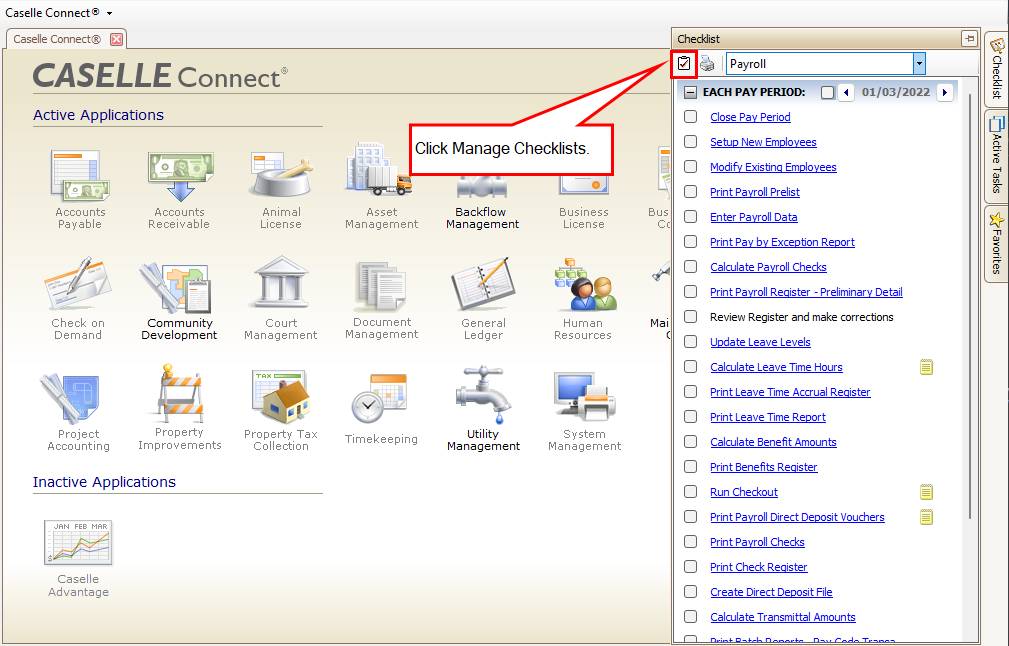Open the Property Improvements application
Image resolution: width=1009 pixels, height=646 pixels.
(x=180, y=408)
